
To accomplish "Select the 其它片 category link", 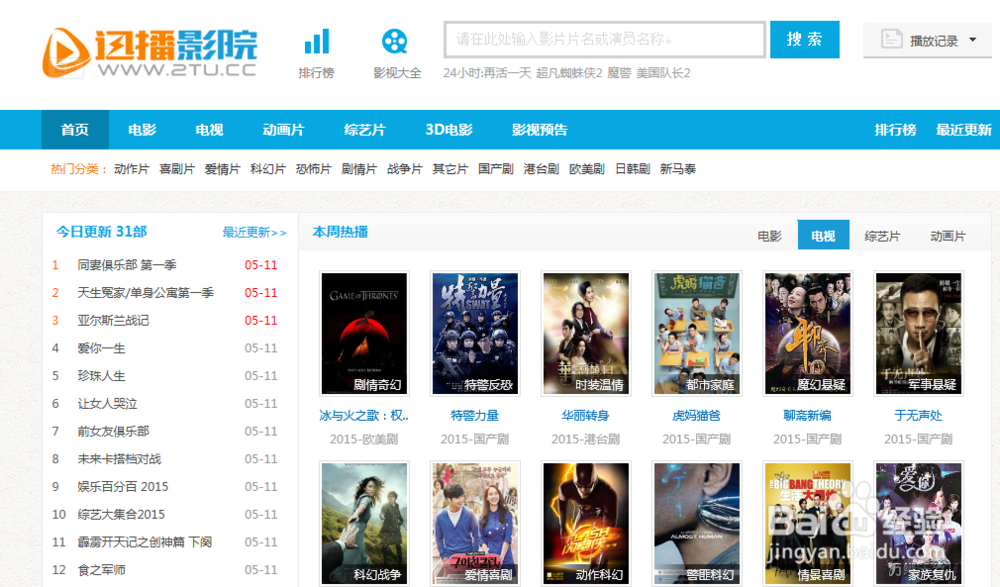I will 450,169.
